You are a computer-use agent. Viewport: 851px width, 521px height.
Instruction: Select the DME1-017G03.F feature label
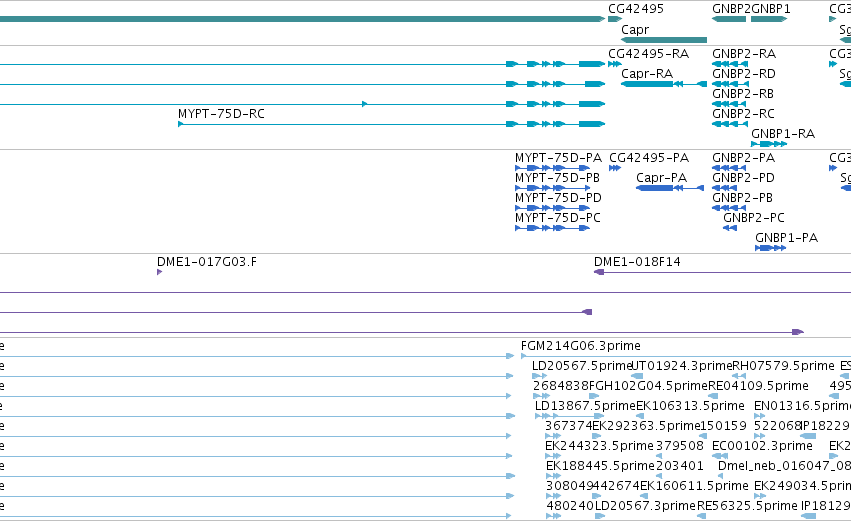click(x=207, y=262)
